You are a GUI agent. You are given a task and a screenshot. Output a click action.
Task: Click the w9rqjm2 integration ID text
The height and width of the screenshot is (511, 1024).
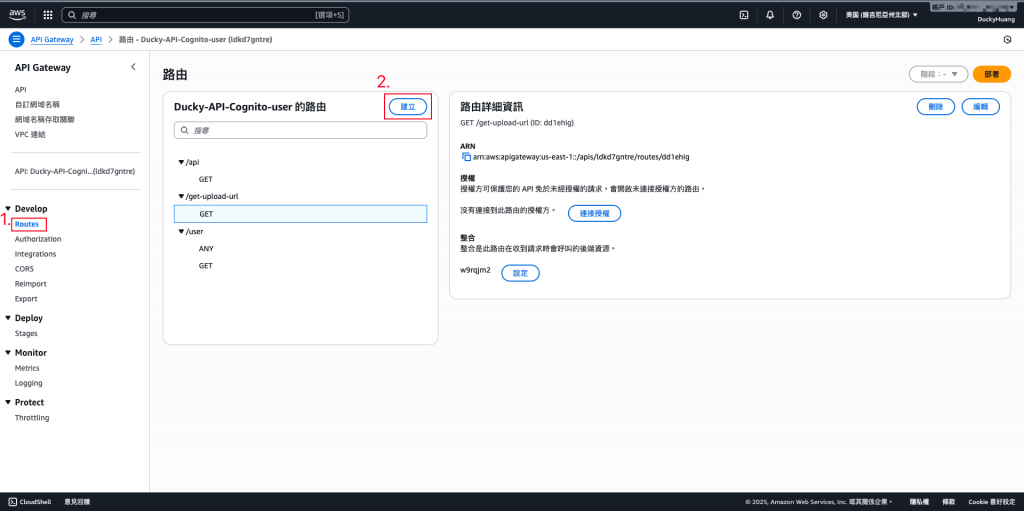475,269
